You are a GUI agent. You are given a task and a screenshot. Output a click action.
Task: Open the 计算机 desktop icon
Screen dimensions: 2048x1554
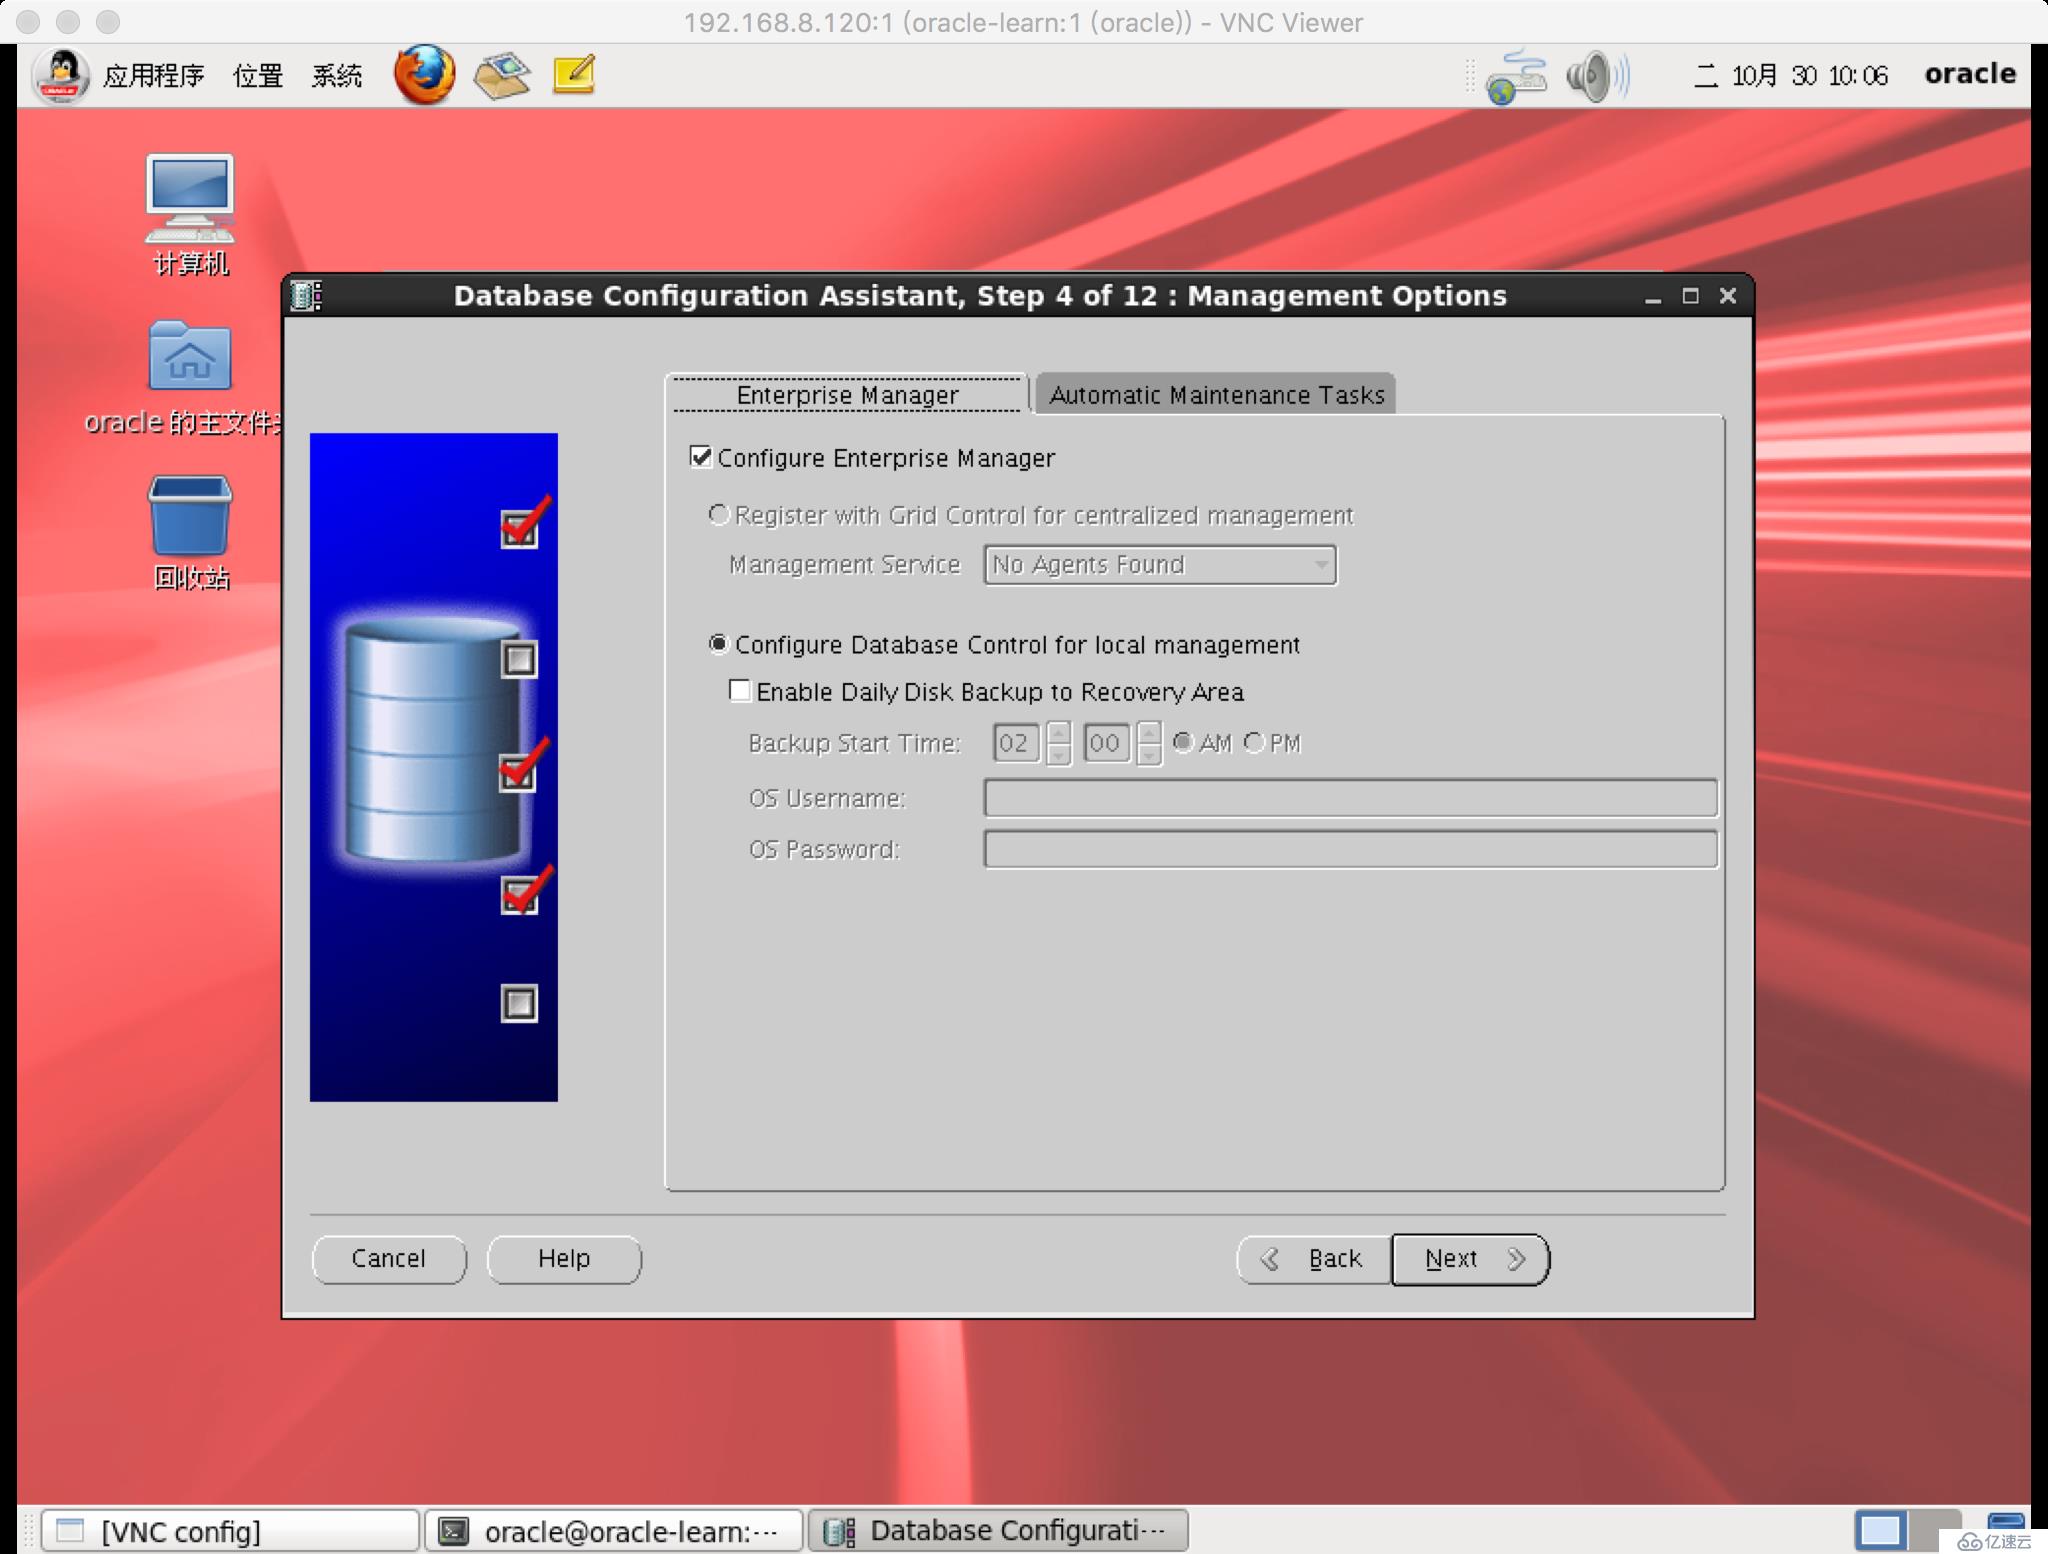tap(190, 213)
